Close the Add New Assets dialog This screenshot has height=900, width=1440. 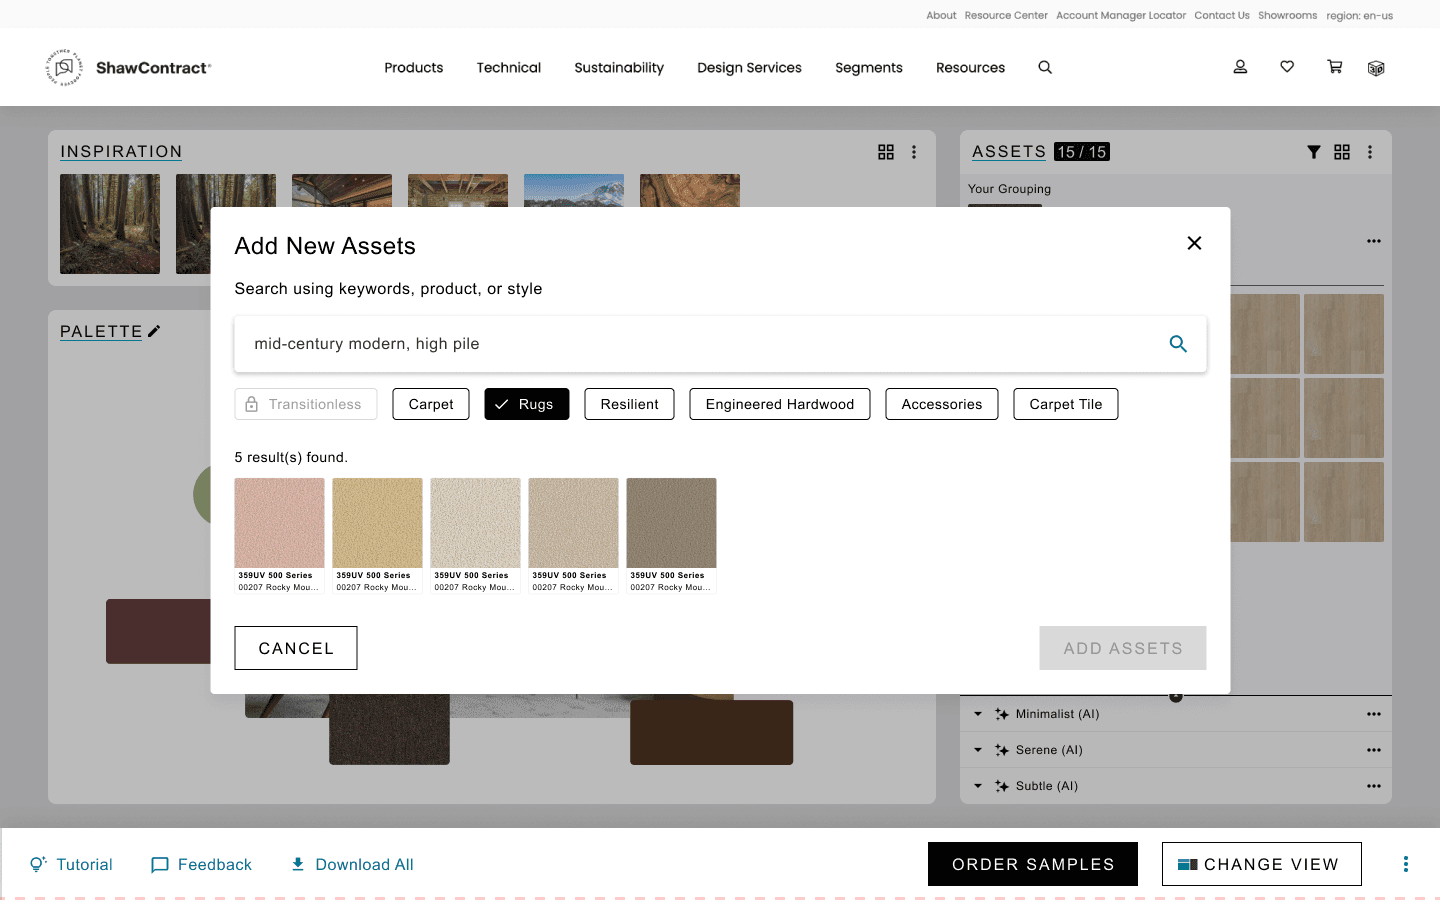(x=1194, y=243)
